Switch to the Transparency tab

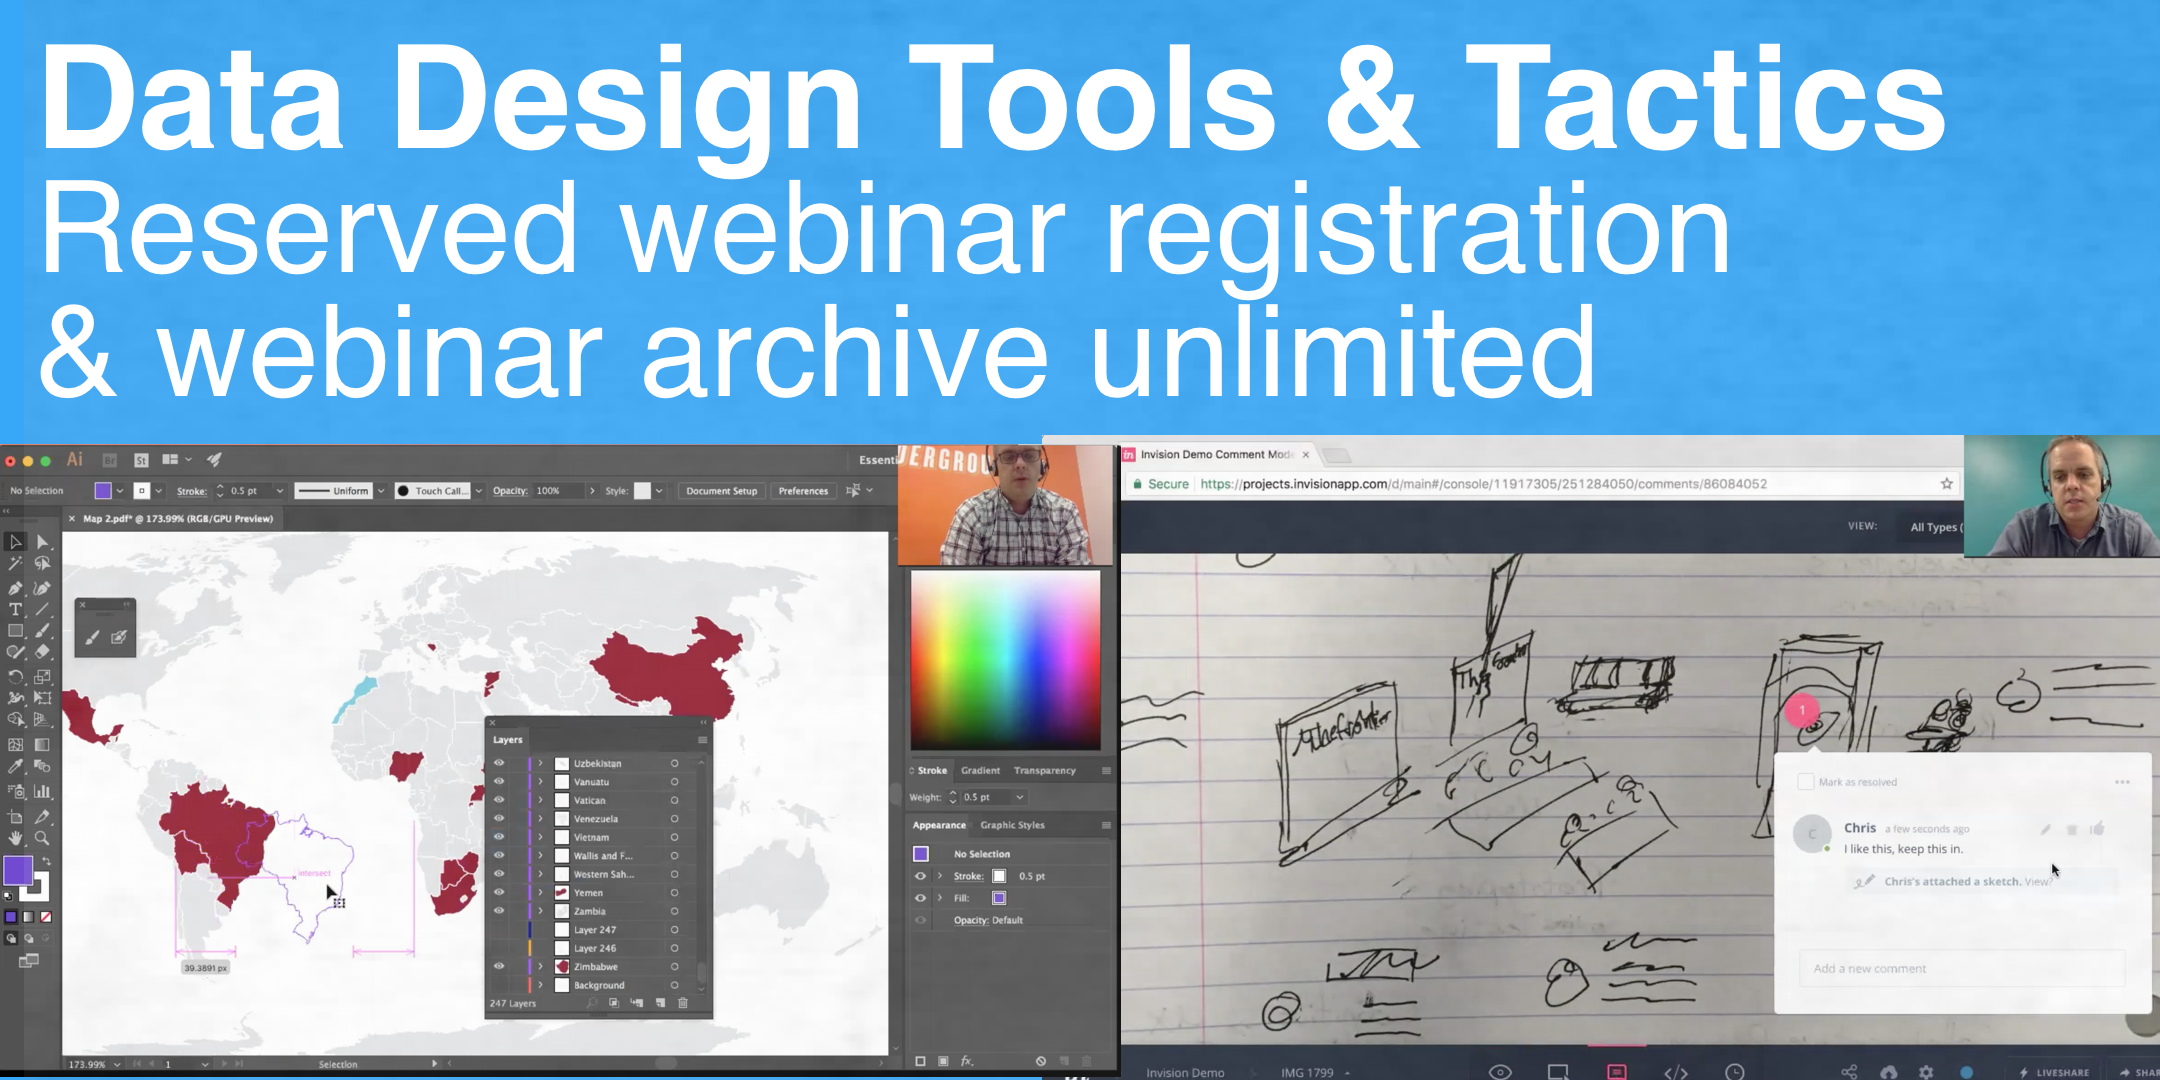click(x=1044, y=770)
